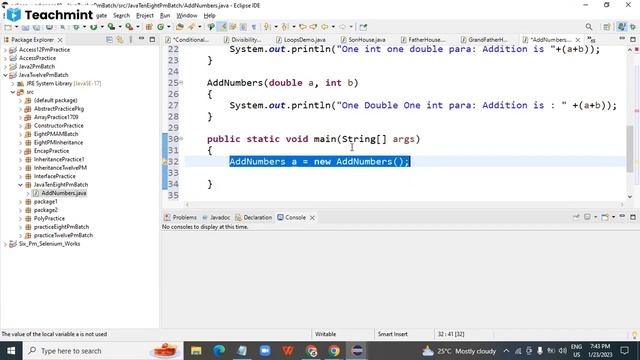Close the Console view tab
The image size is (640, 360).
312,218
